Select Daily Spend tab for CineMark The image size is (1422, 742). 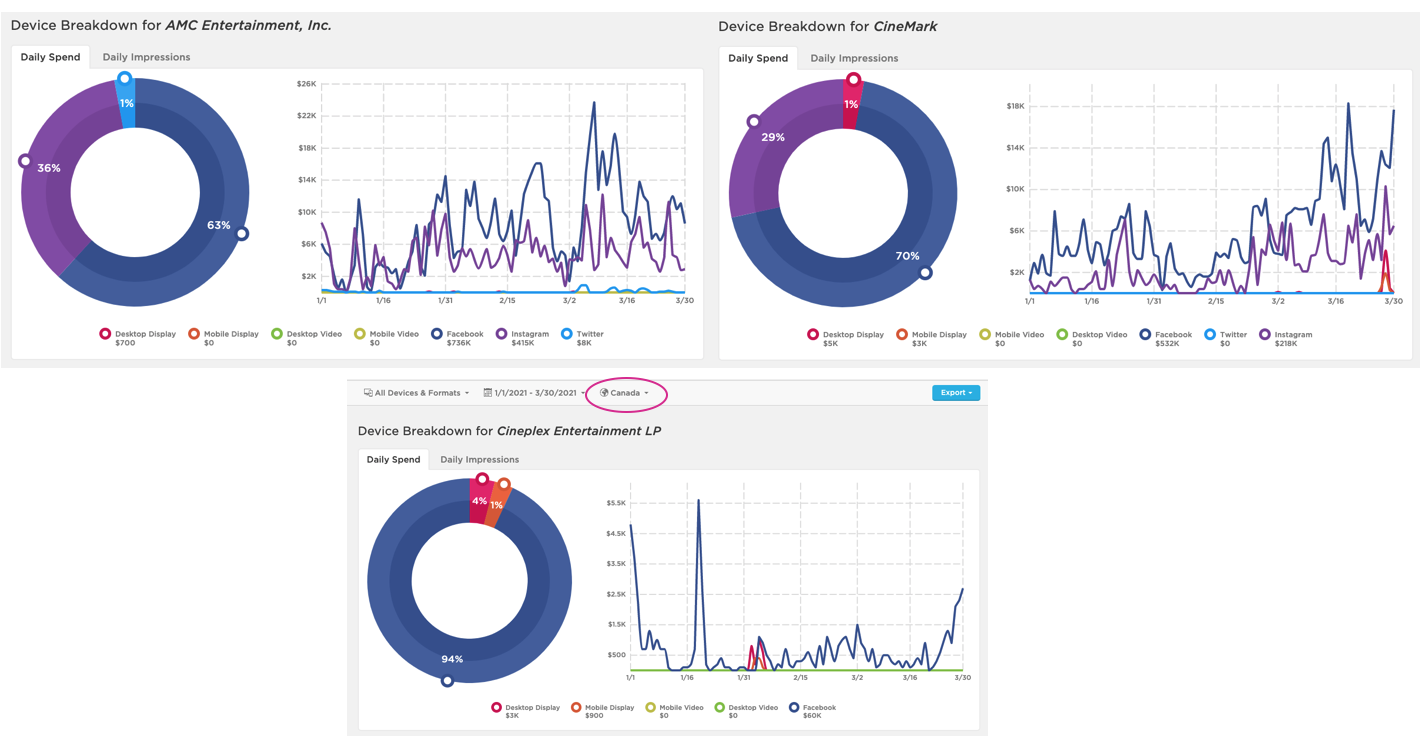758,58
